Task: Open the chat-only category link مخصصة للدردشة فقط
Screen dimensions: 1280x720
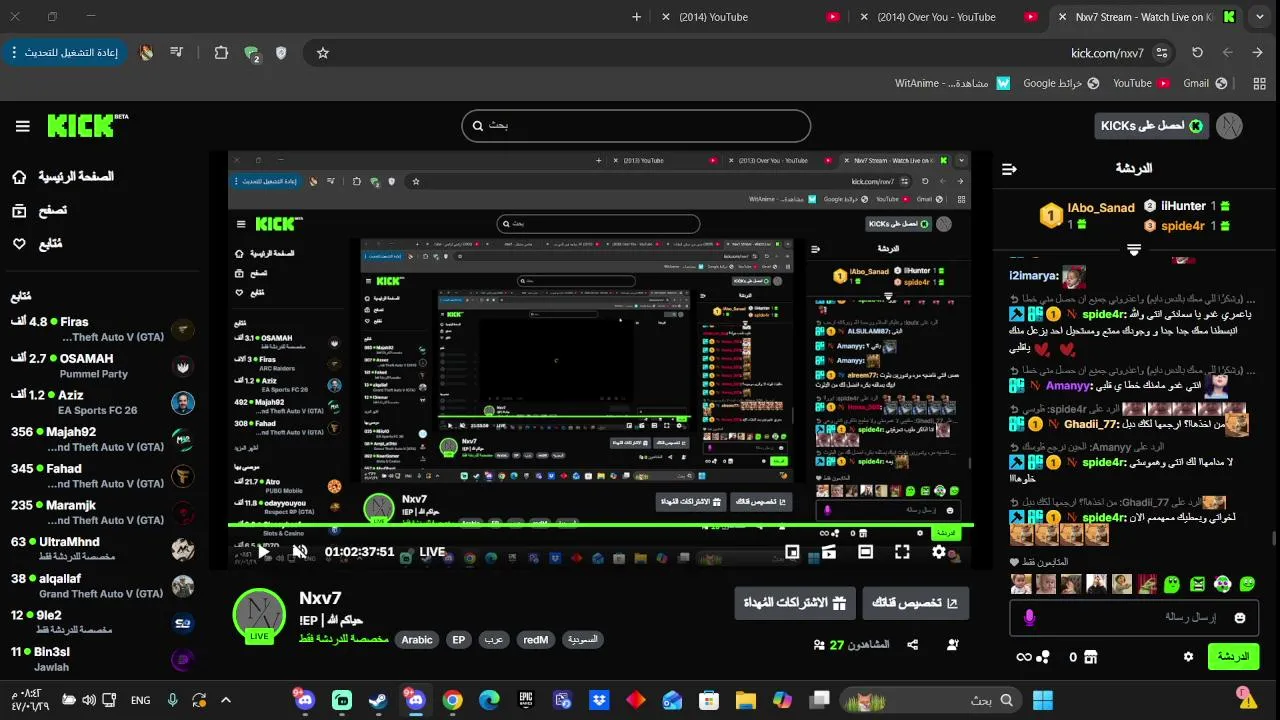Action: click(343, 639)
